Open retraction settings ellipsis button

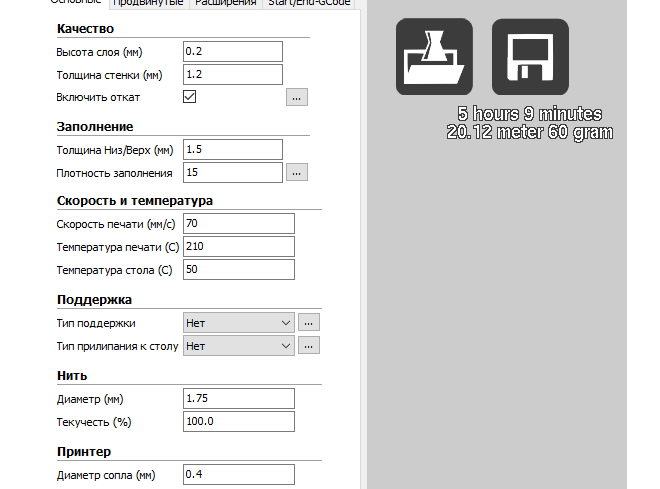(x=297, y=97)
